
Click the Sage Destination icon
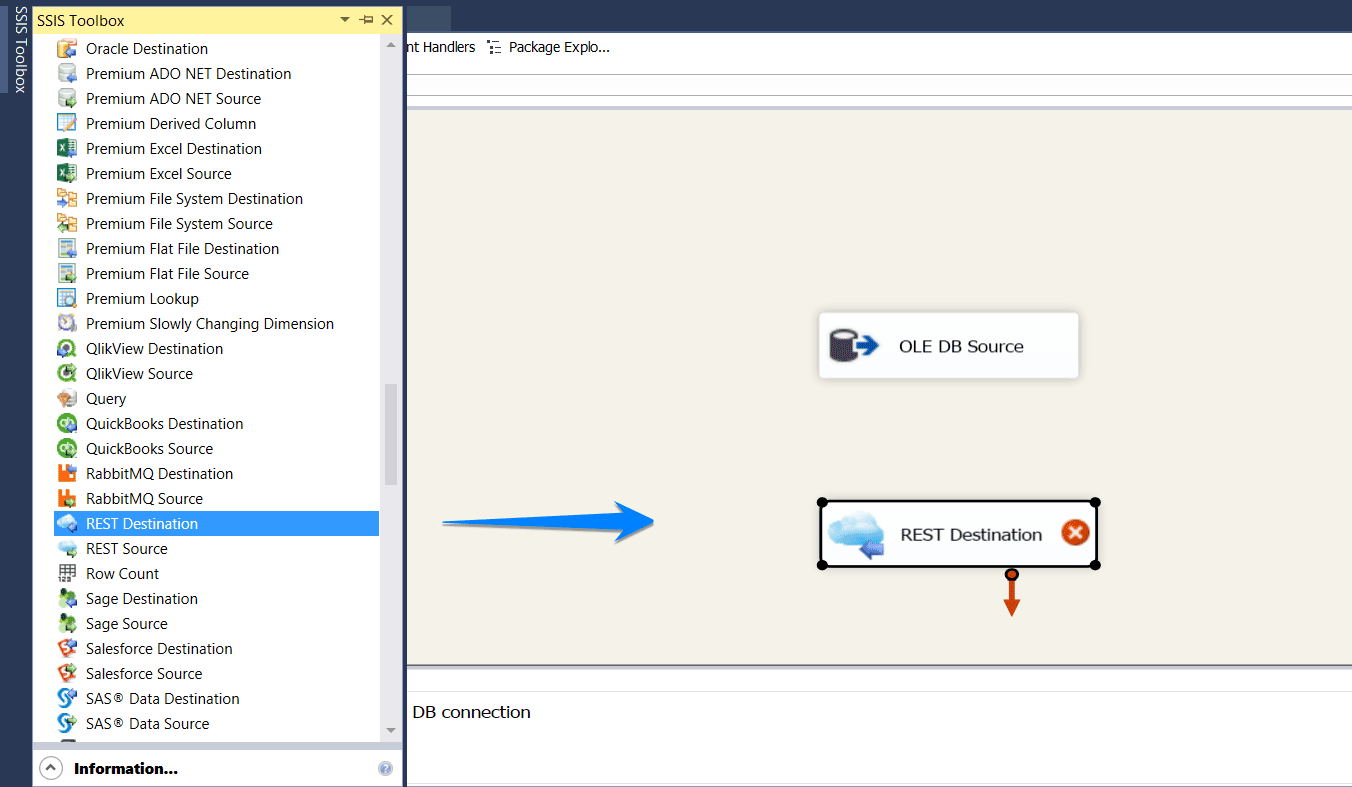pos(67,598)
